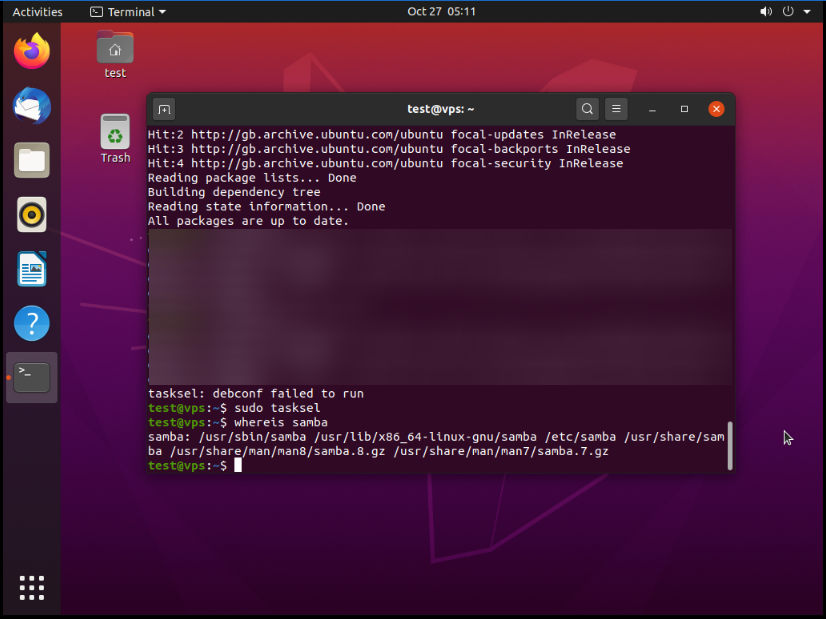Close the terminal with the red X
Screen dimensions: 826x619
(x=716, y=109)
